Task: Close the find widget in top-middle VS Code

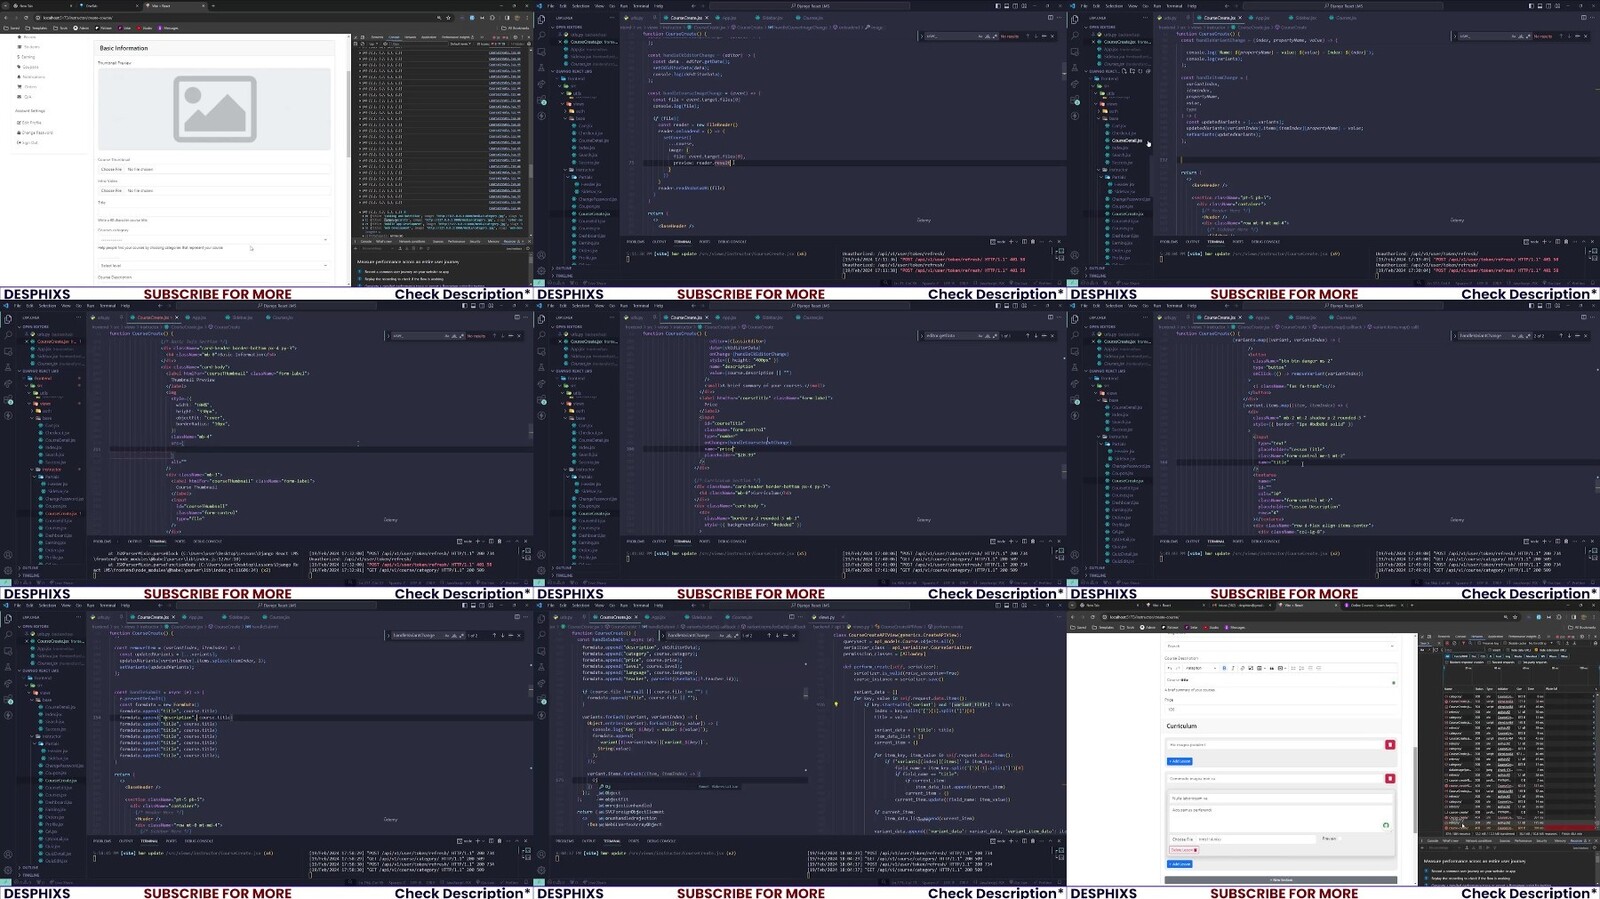Action: click(x=1052, y=36)
